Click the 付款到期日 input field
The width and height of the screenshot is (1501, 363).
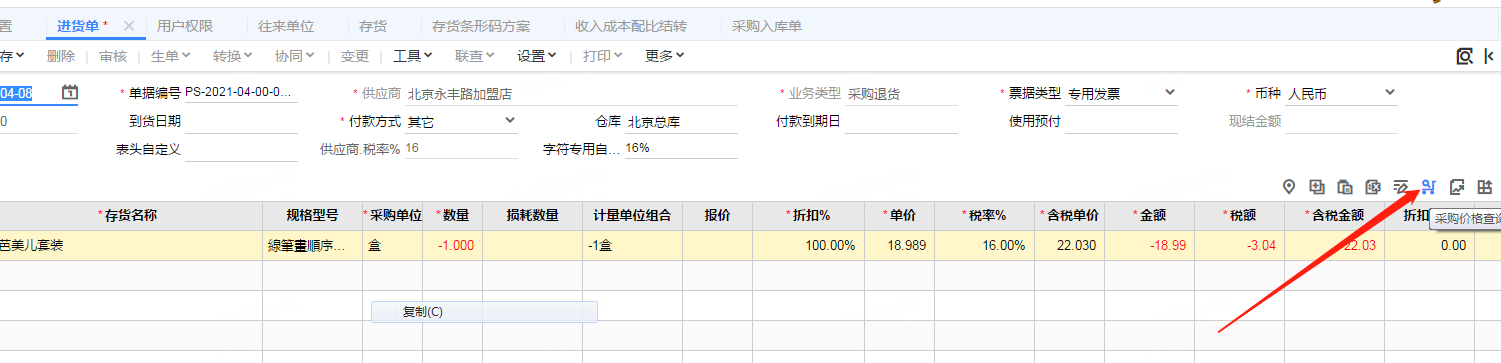tap(902, 122)
